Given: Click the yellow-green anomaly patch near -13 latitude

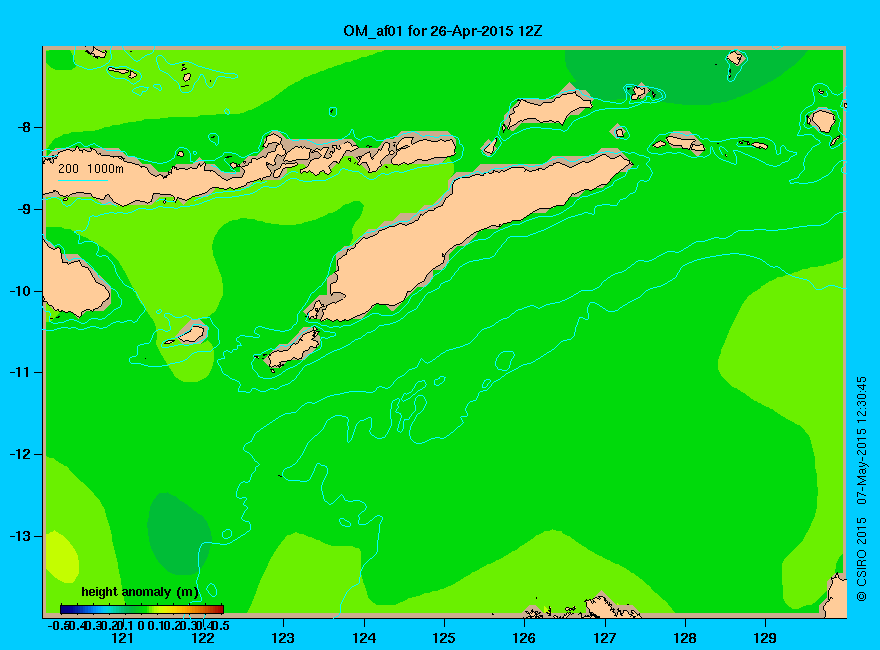Looking at the screenshot, I should [x=61, y=556].
